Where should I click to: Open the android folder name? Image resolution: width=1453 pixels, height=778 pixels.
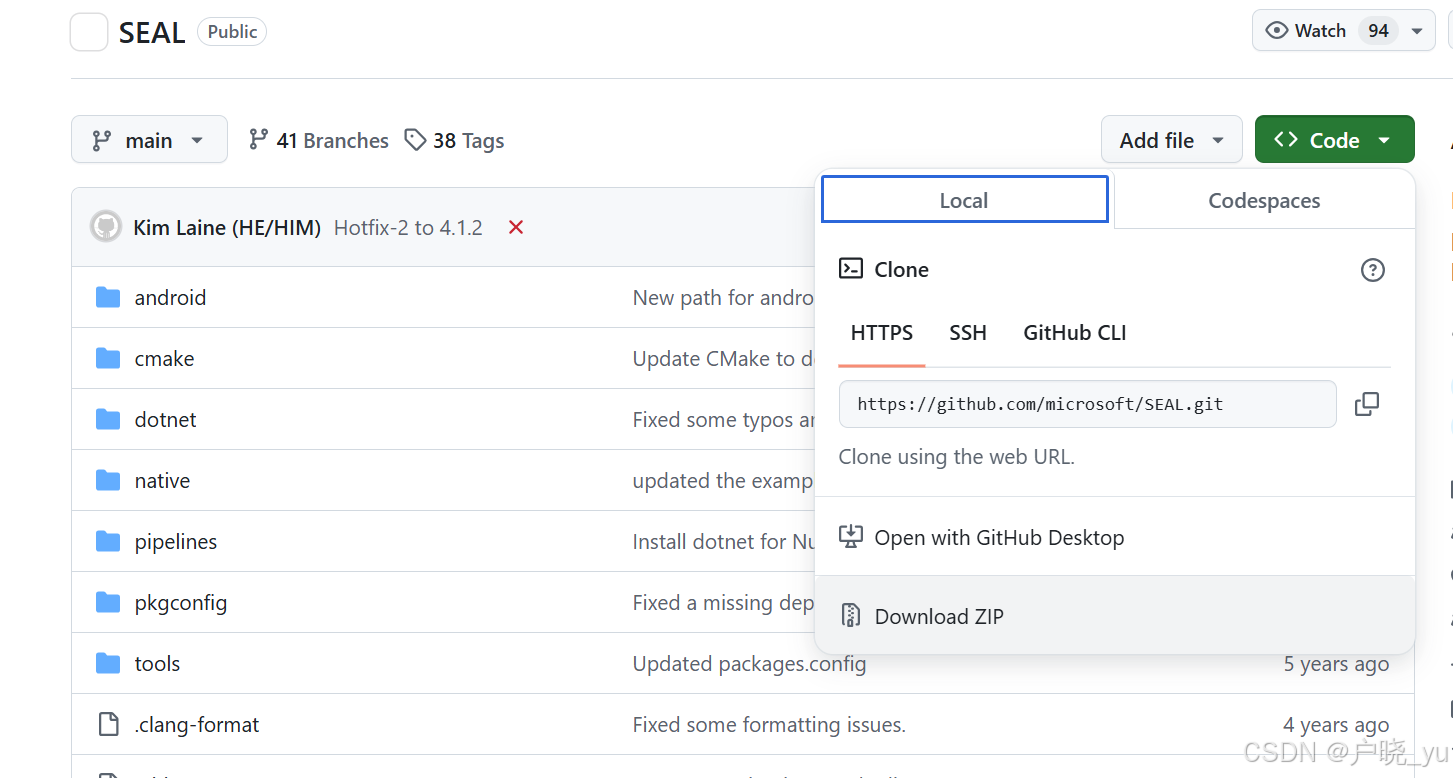pyautogui.click(x=170, y=298)
